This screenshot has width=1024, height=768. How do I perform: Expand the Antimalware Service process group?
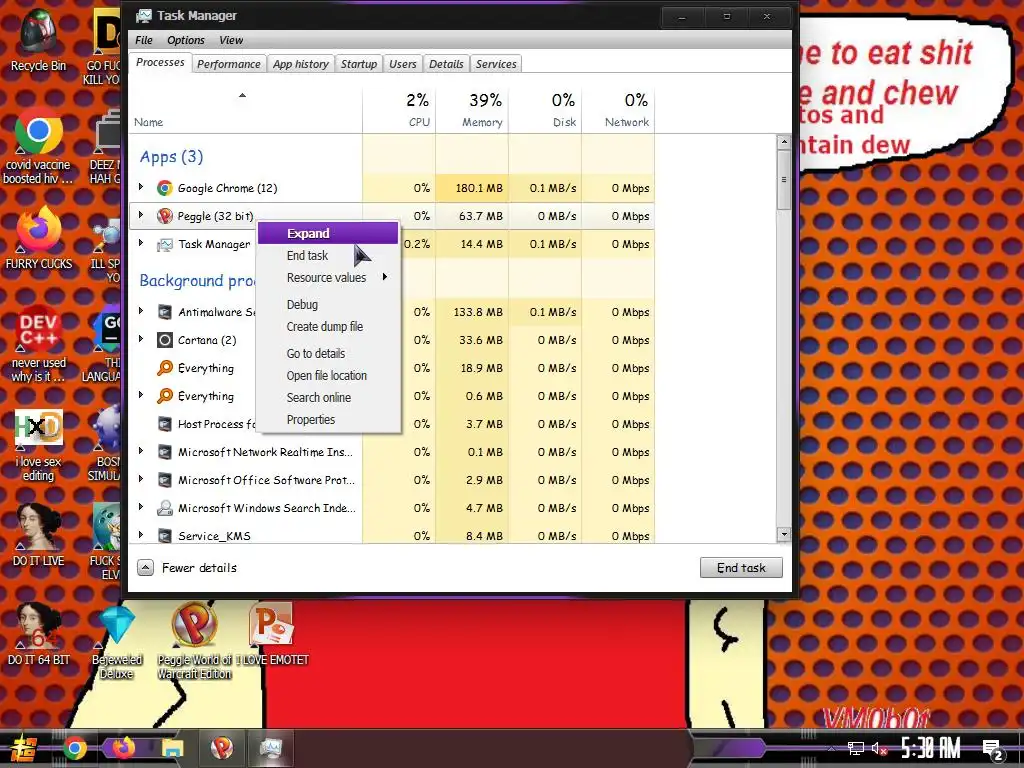pos(141,312)
